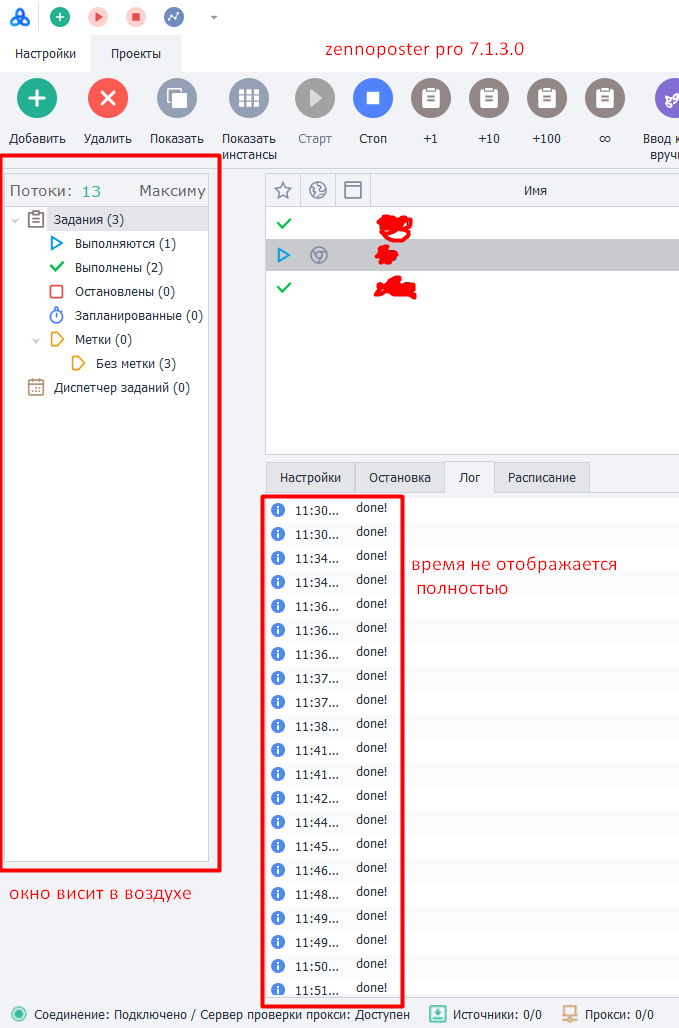Image resolution: width=679 pixels, height=1028 pixels.
Task: Collapse the Метки (0) tree node
Action: [x=36, y=340]
